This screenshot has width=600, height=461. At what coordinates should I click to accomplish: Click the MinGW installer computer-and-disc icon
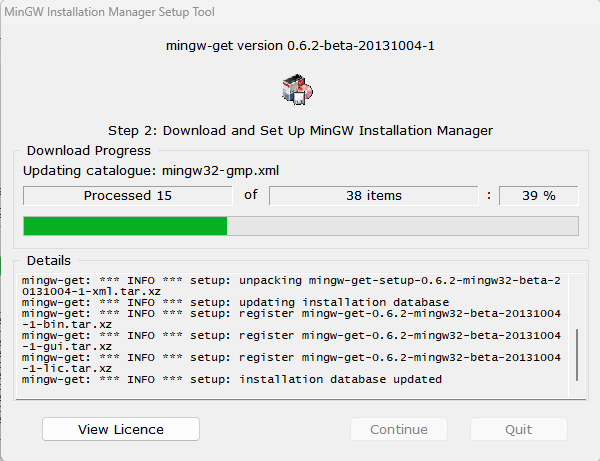pyautogui.click(x=297, y=90)
